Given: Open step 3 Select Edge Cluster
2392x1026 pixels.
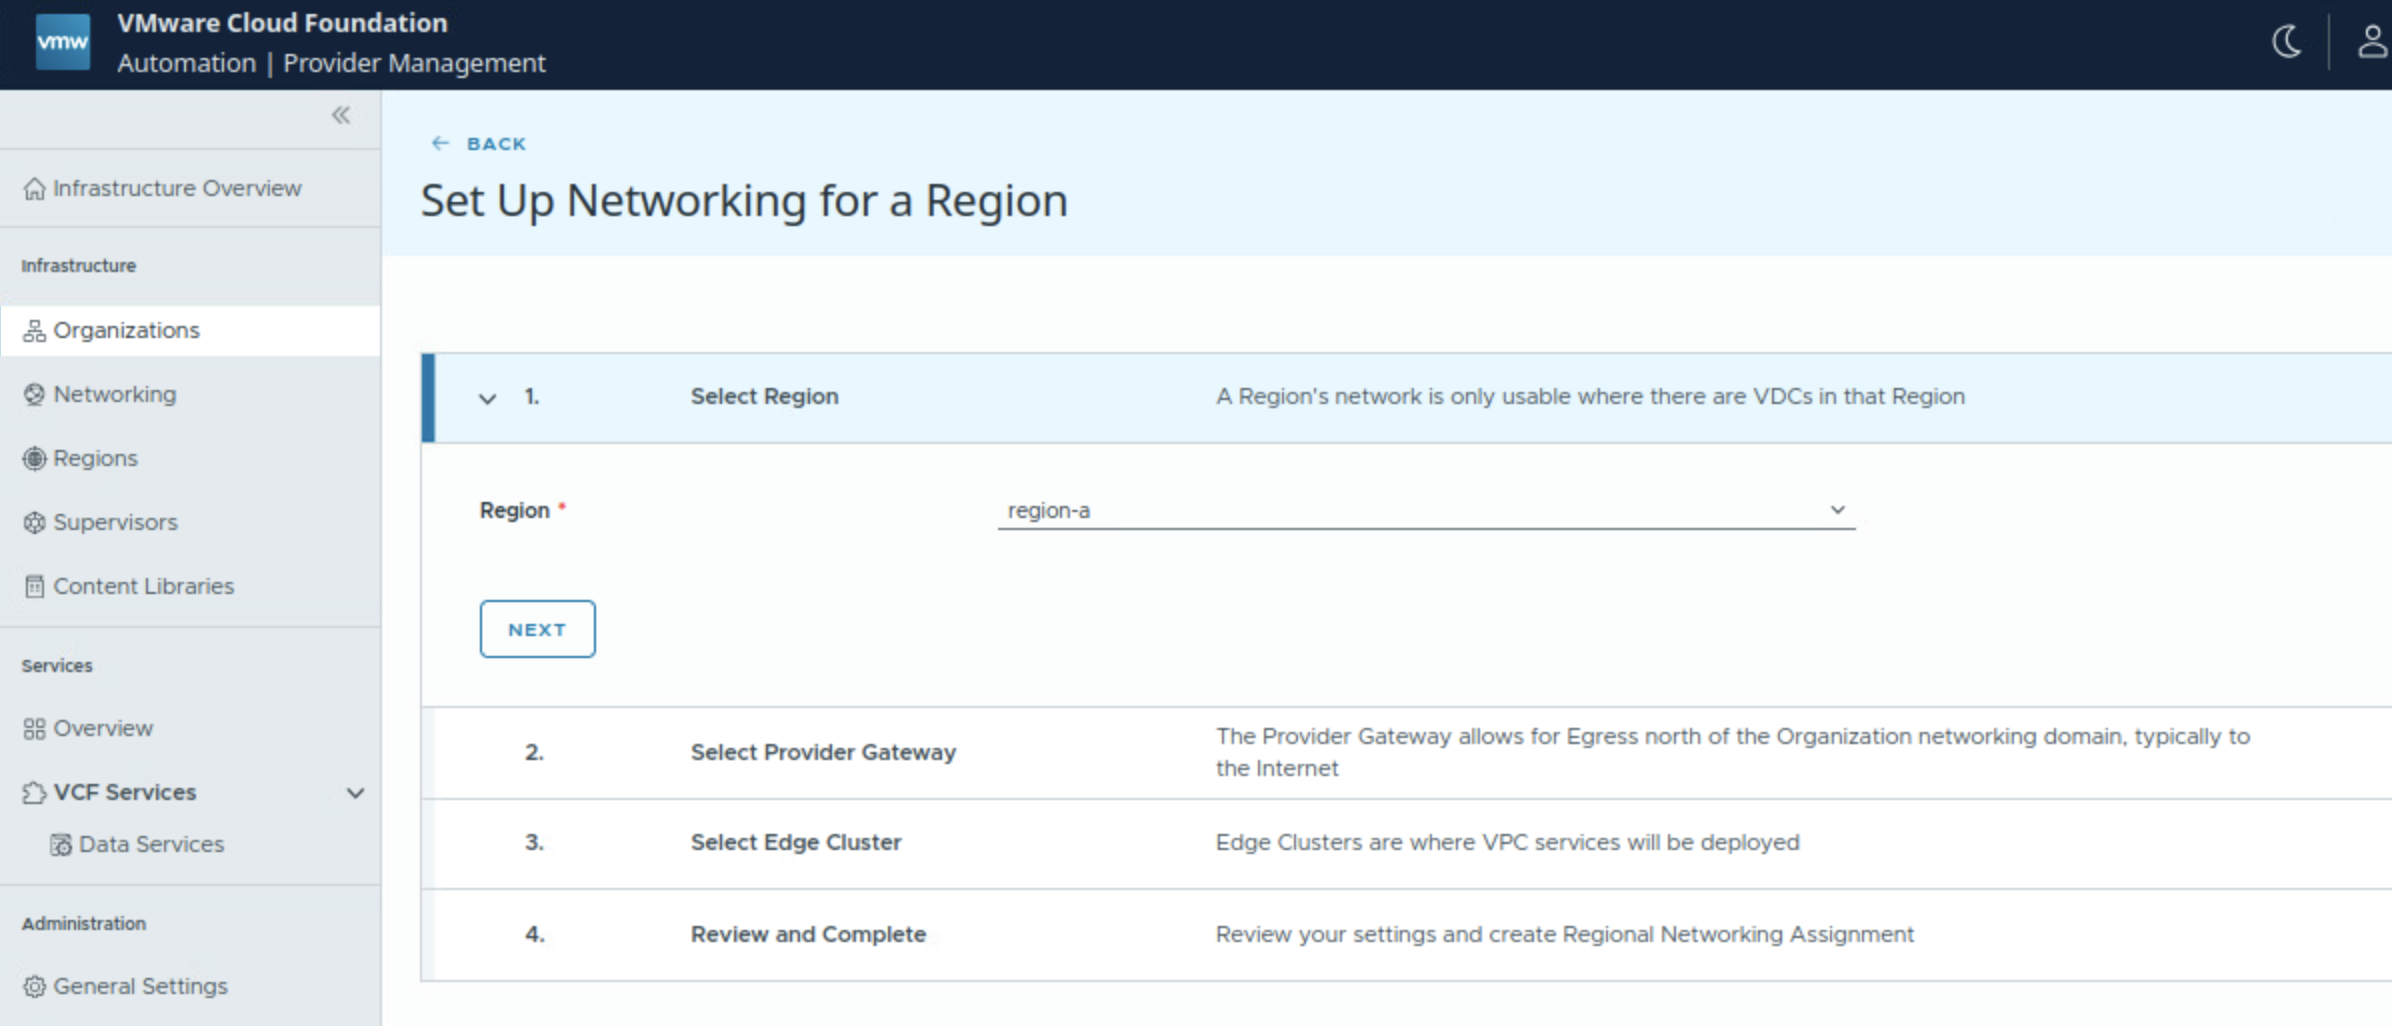Looking at the screenshot, I should 795,843.
